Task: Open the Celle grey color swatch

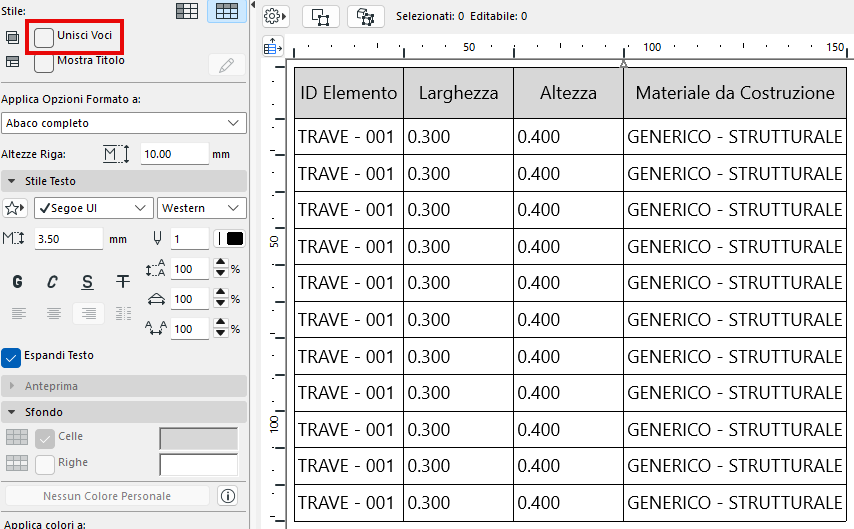Action: (199, 439)
